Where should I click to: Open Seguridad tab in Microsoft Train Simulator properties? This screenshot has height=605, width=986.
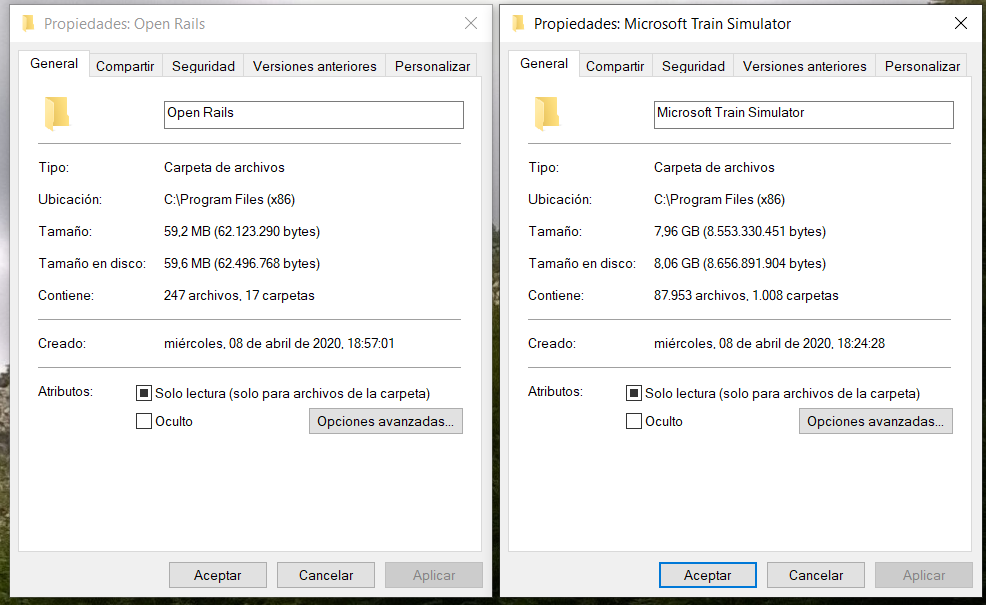(693, 66)
